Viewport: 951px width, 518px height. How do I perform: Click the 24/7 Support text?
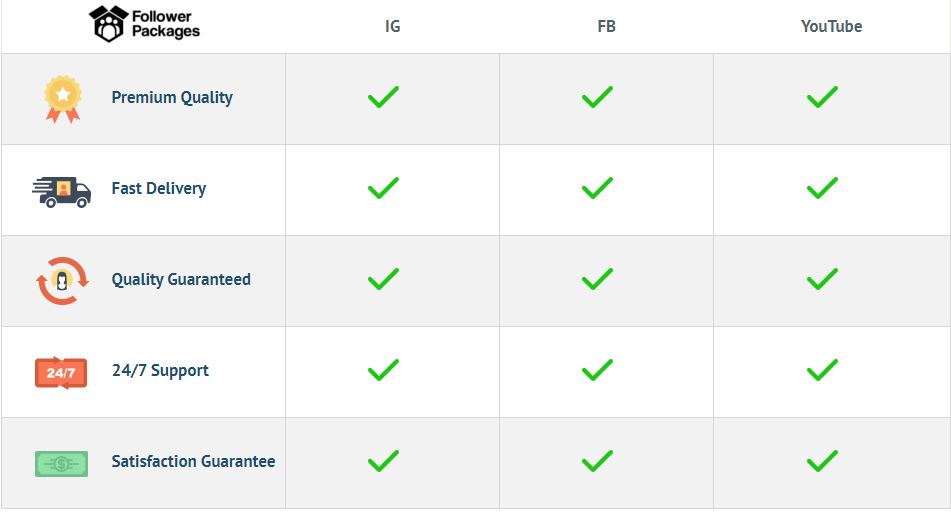(160, 371)
